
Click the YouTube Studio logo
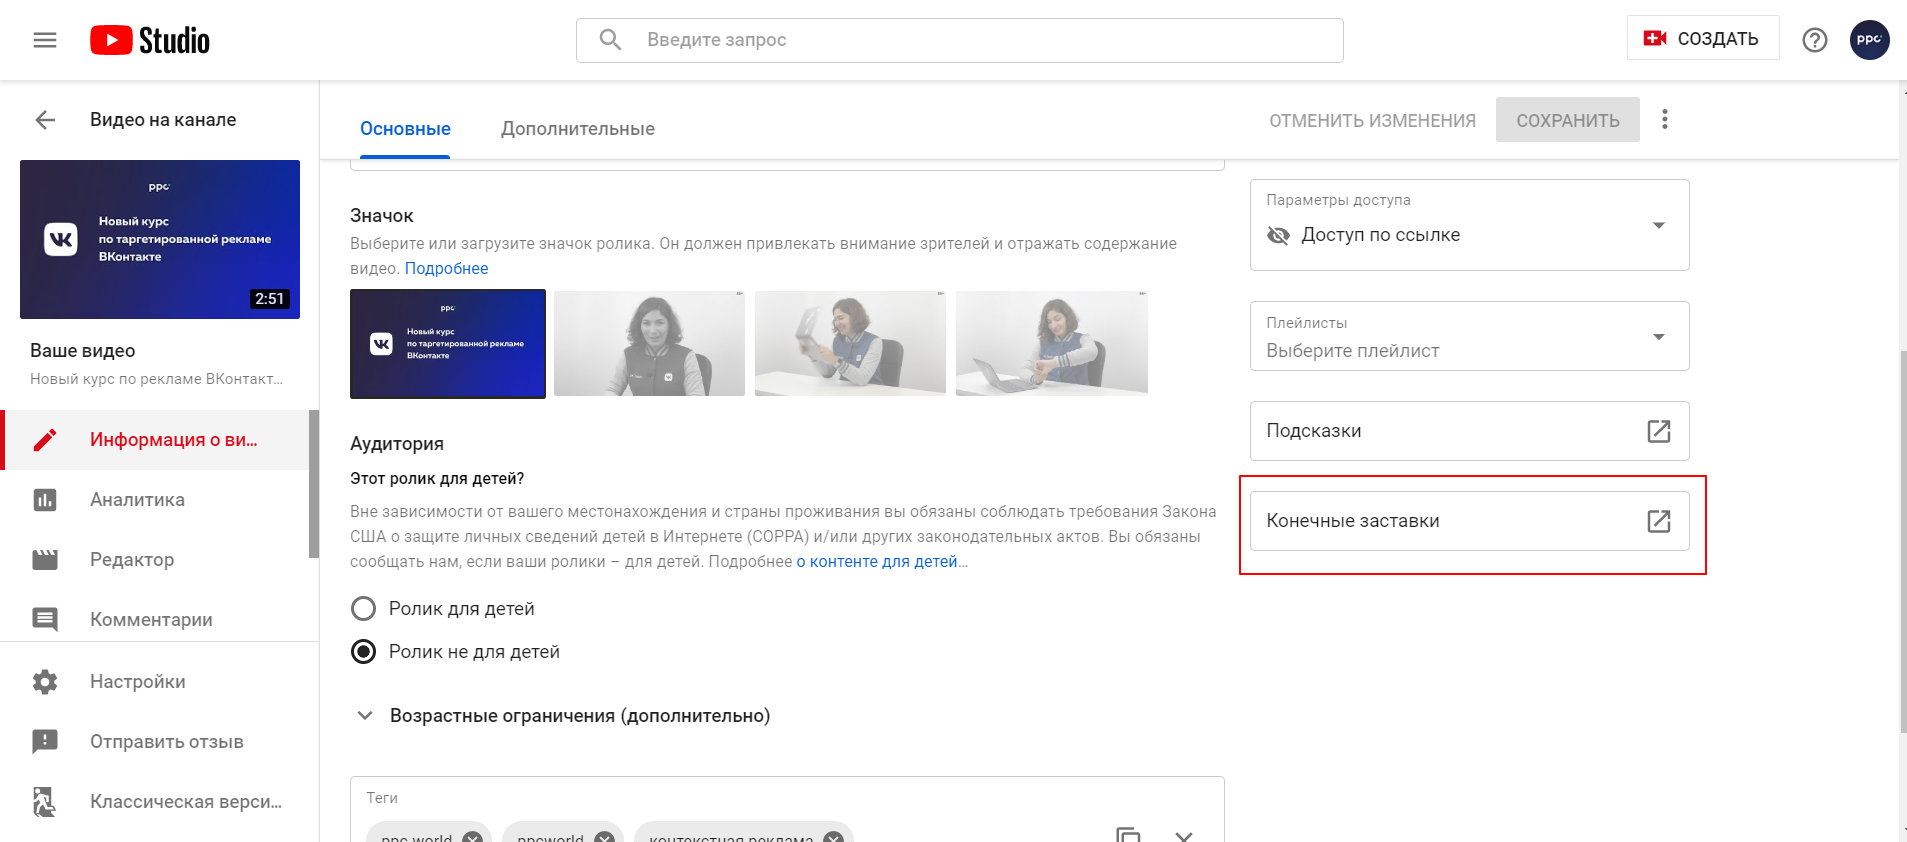150,40
